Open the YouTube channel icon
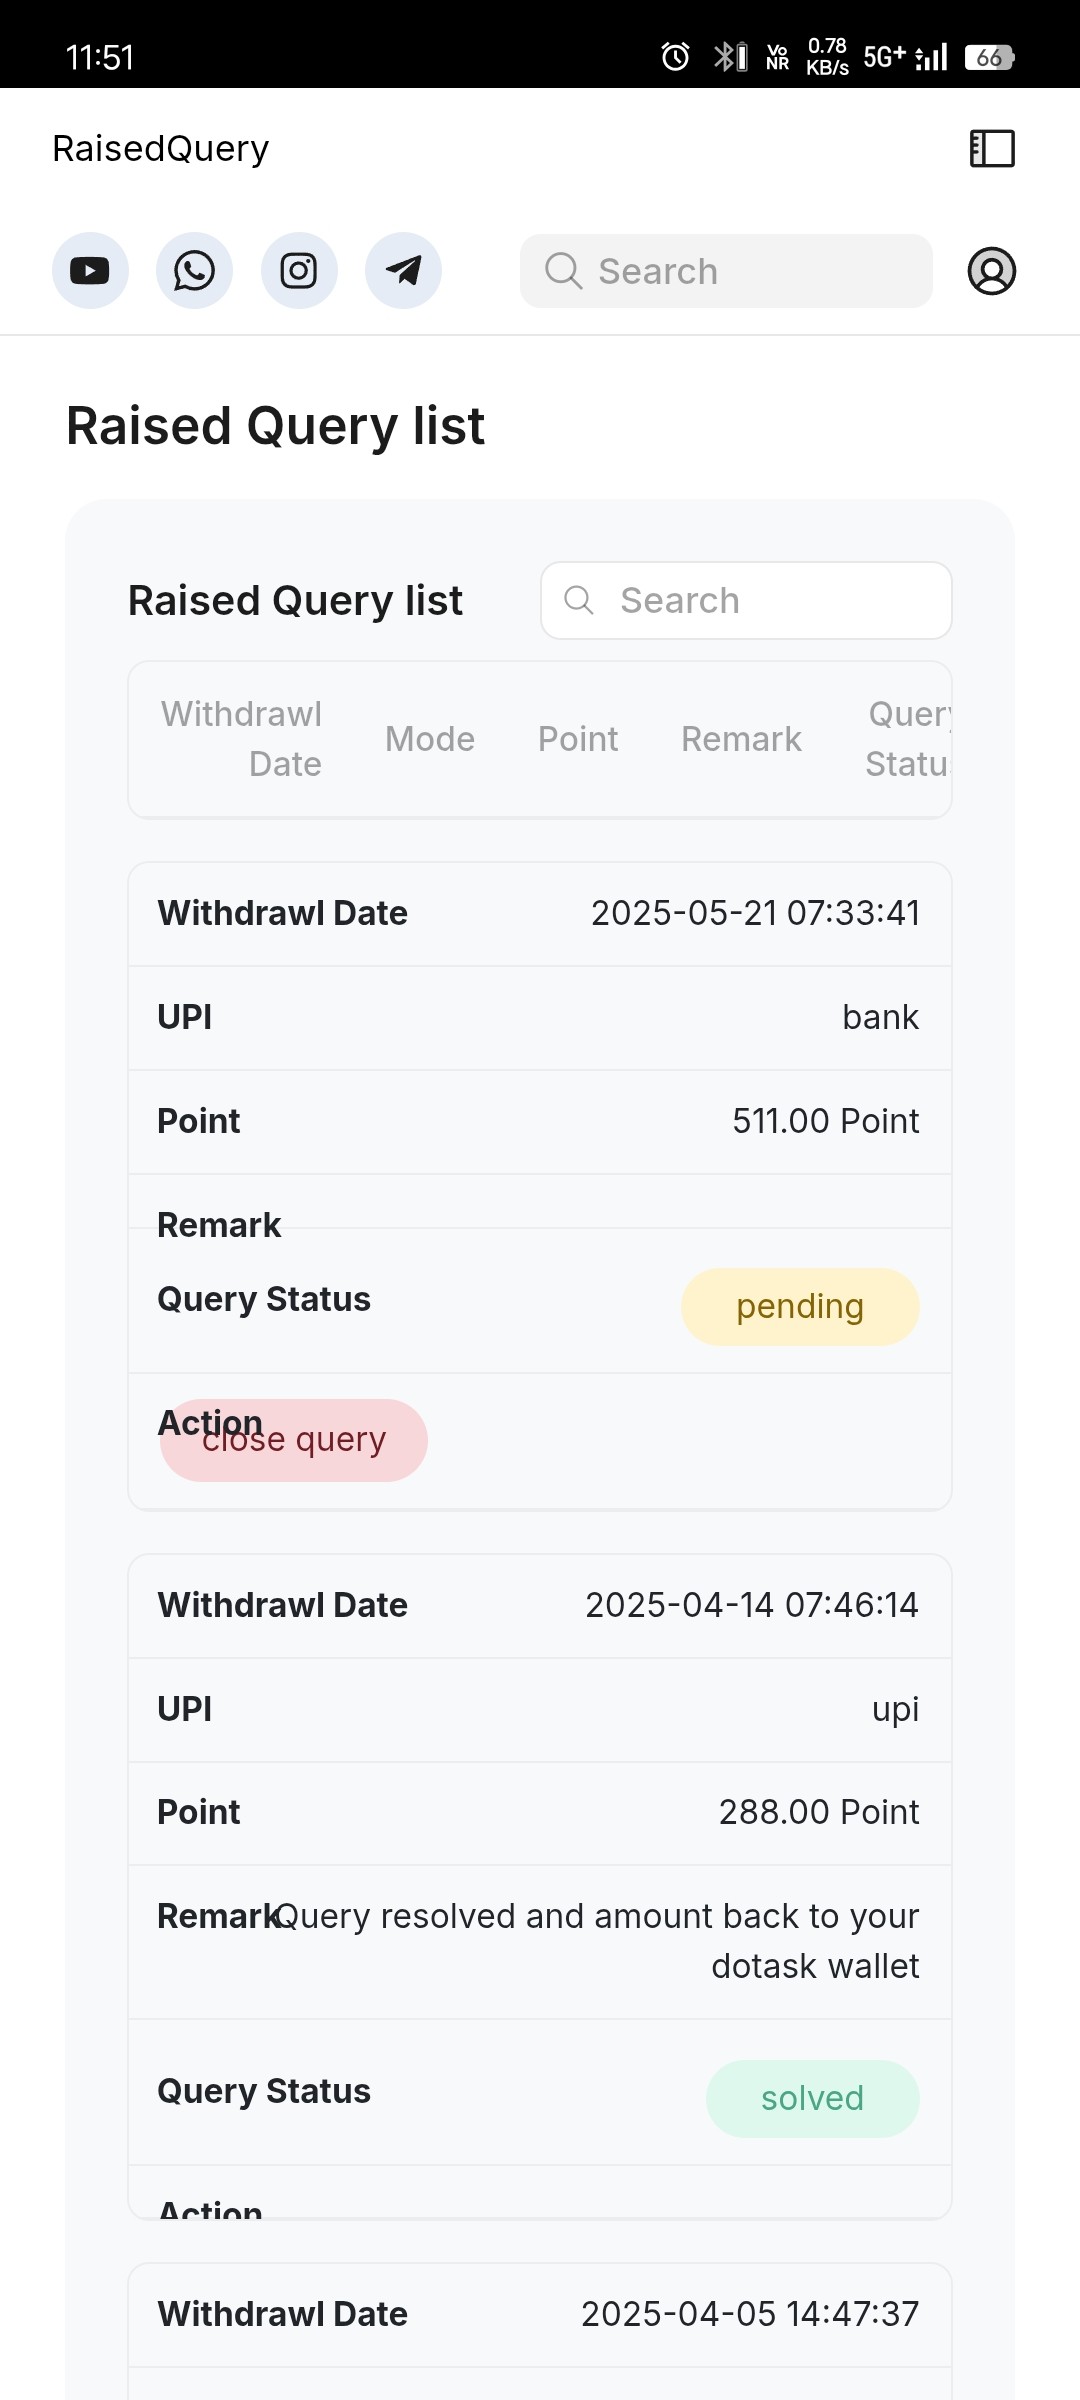 tap(90, 271)
